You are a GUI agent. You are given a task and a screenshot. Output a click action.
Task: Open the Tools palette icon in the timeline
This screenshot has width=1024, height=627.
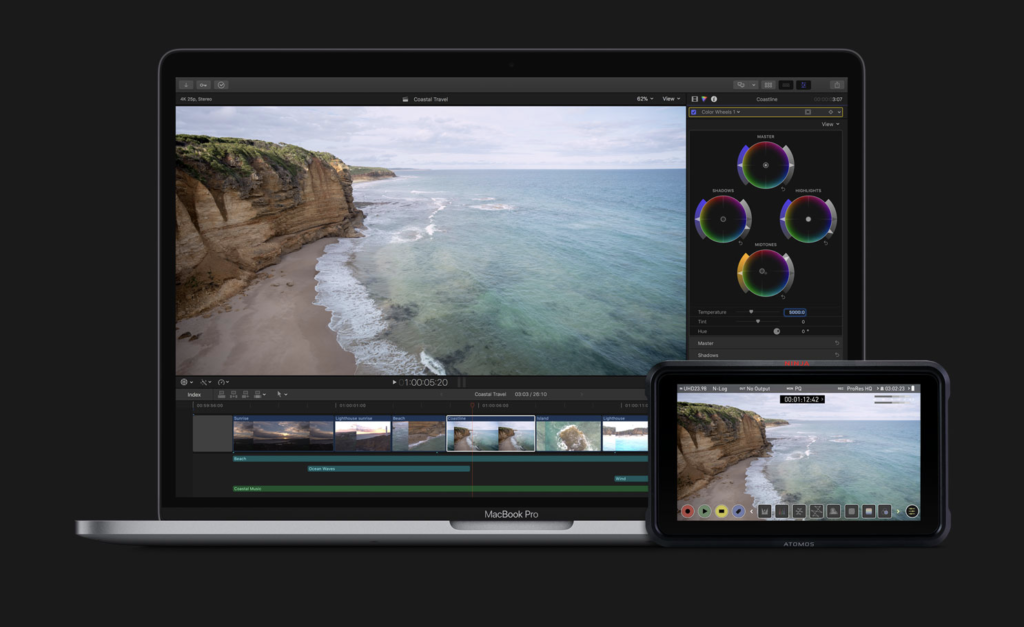click(280, 394)
